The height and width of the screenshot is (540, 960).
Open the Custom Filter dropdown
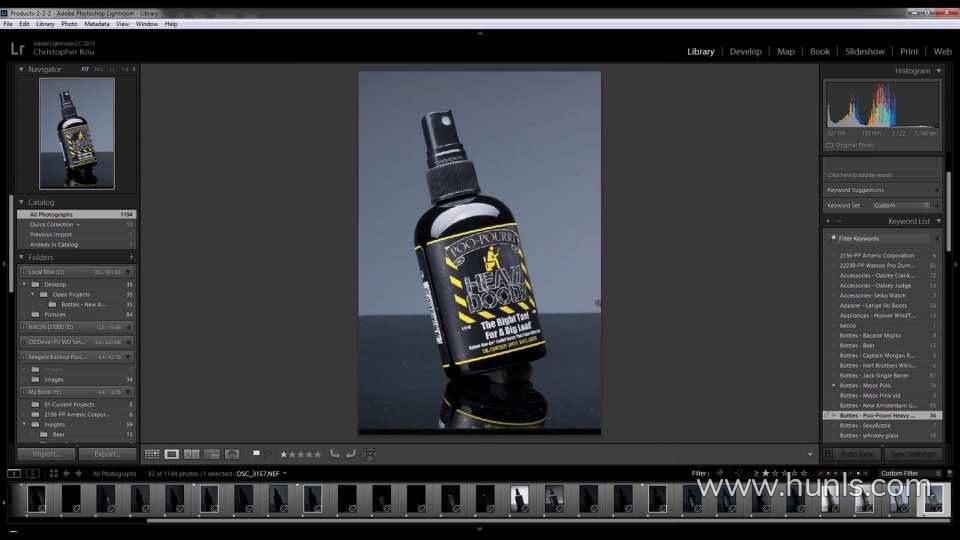pos(910,473)
